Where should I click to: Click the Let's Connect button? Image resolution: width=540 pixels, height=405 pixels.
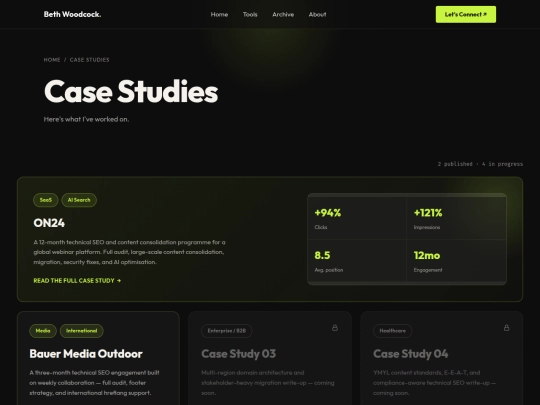tap(466, 14)
